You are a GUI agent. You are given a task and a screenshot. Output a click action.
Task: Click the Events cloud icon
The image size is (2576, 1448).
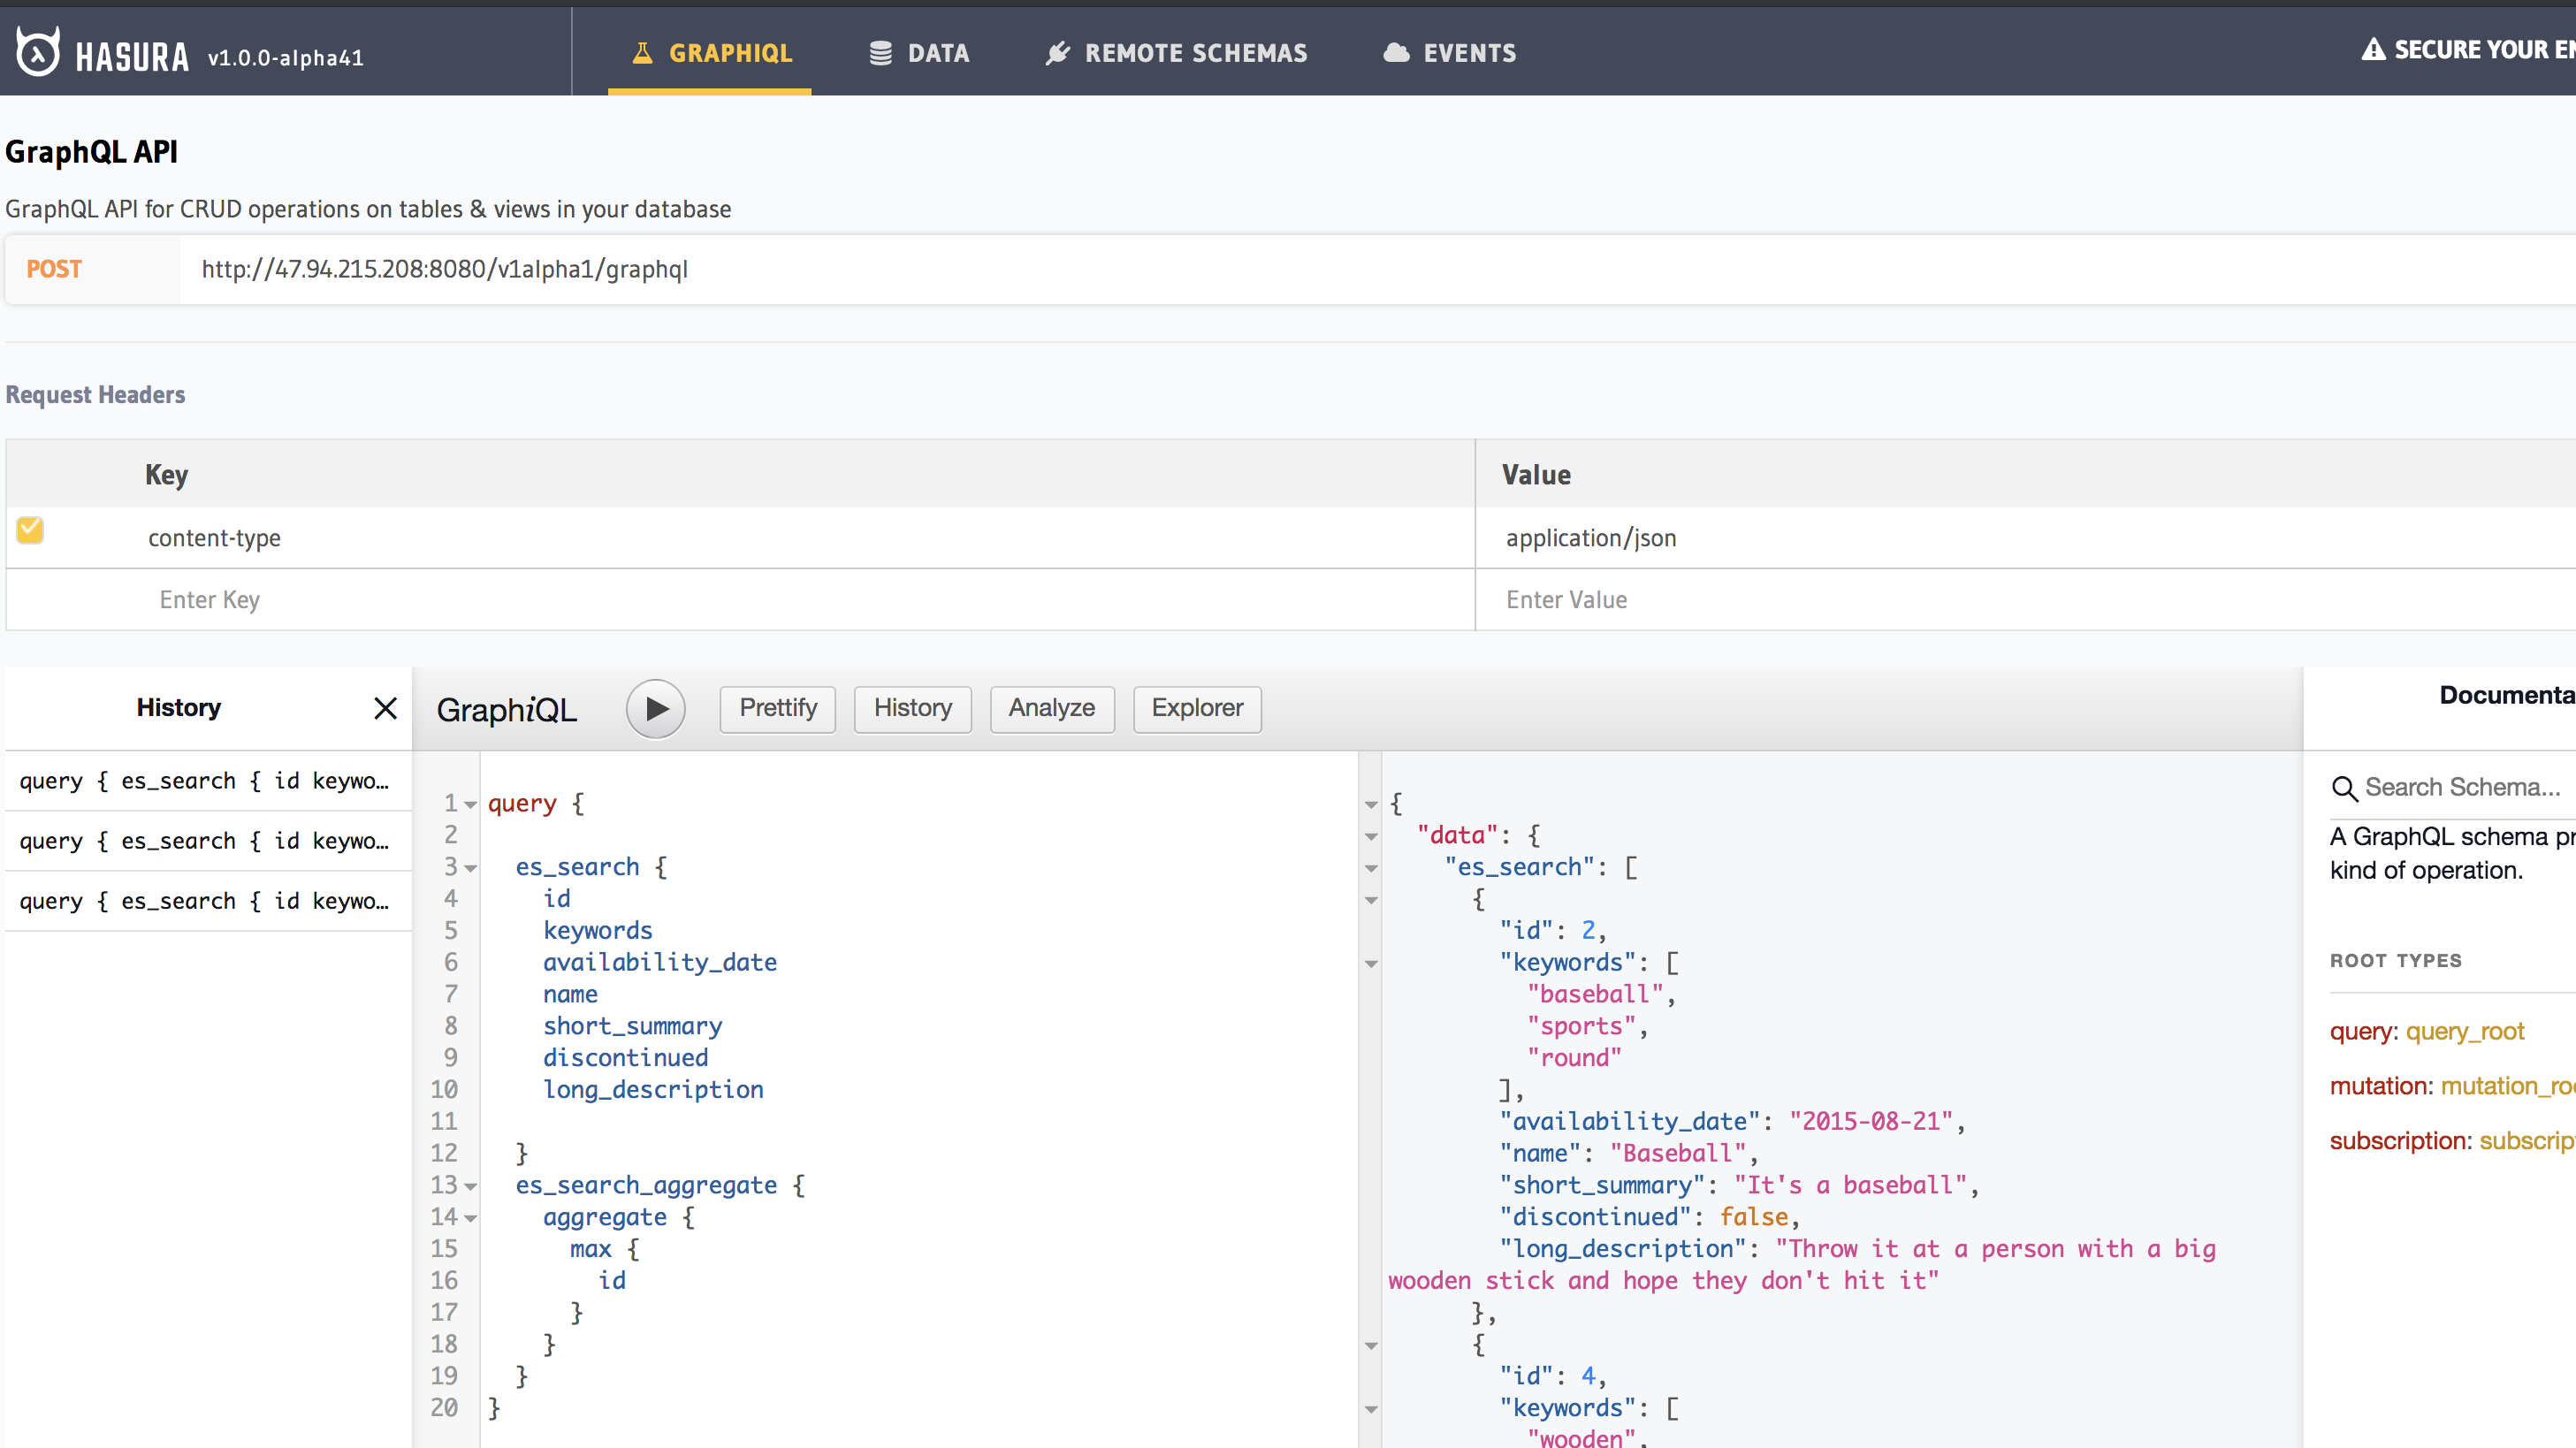1396,53
